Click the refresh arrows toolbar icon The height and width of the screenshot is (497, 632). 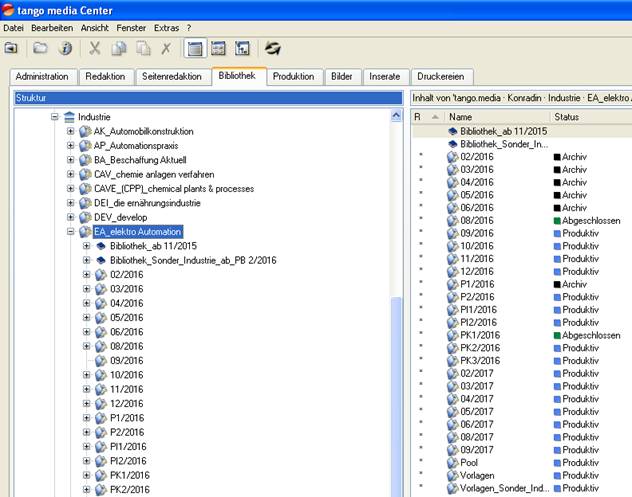tap(272, 48)
